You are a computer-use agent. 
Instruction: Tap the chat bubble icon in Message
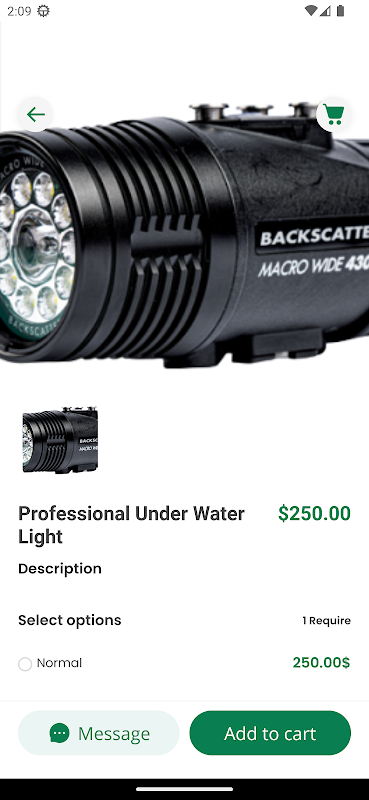[59, 733]
